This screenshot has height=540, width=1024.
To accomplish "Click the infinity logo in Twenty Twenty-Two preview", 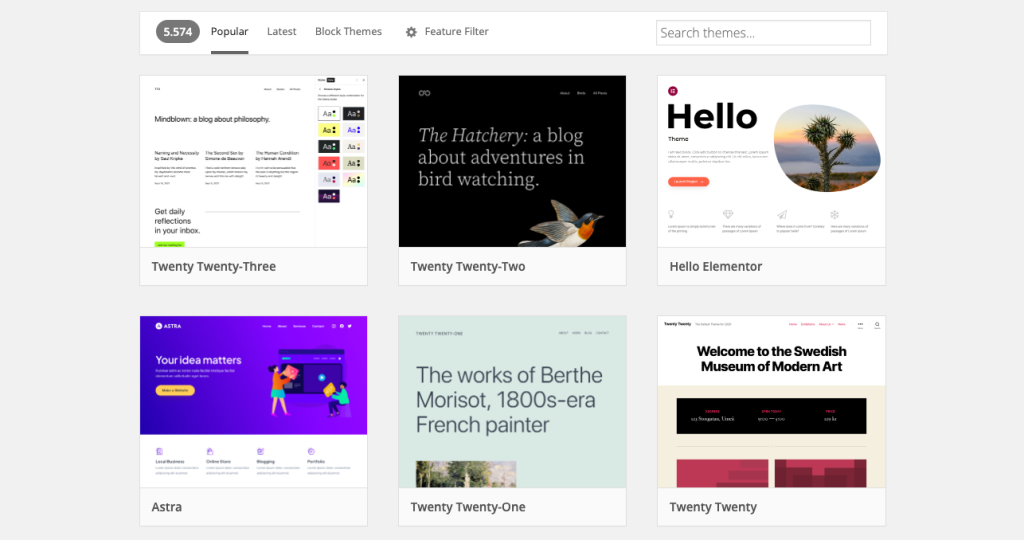I will pyautogui.click(x=424, y=93).
